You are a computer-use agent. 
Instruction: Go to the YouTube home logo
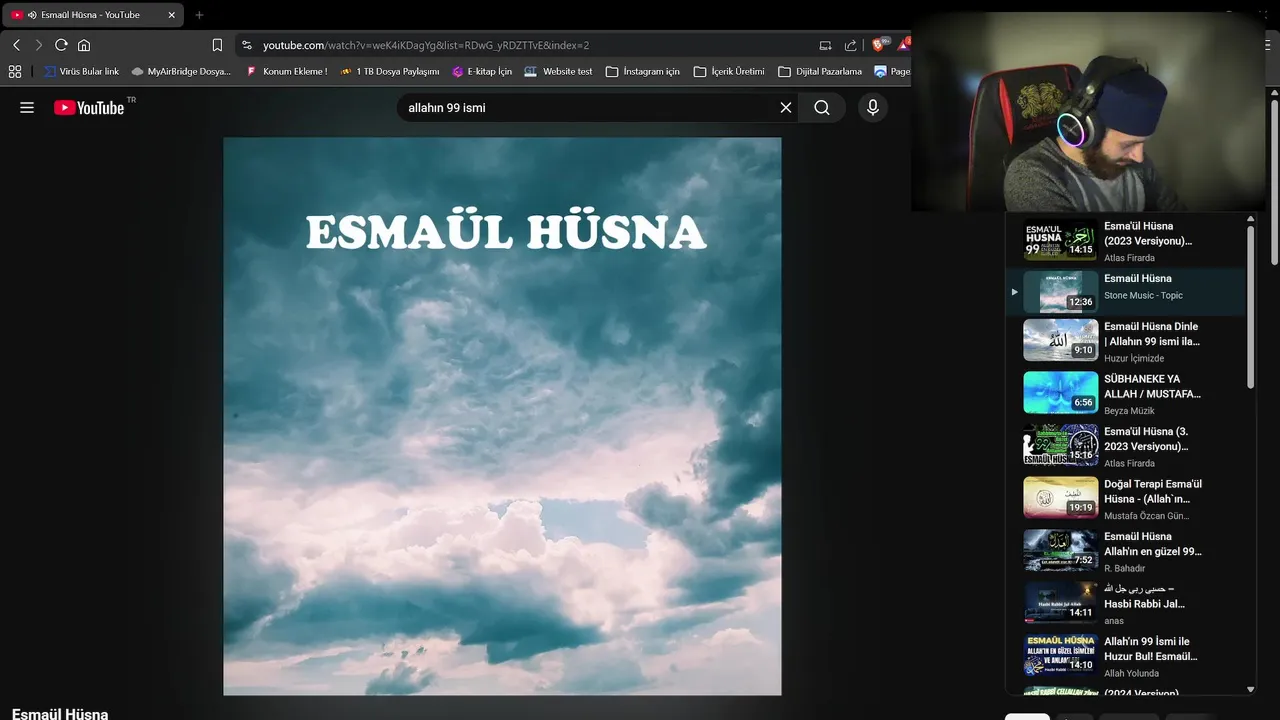pos(90,107)
